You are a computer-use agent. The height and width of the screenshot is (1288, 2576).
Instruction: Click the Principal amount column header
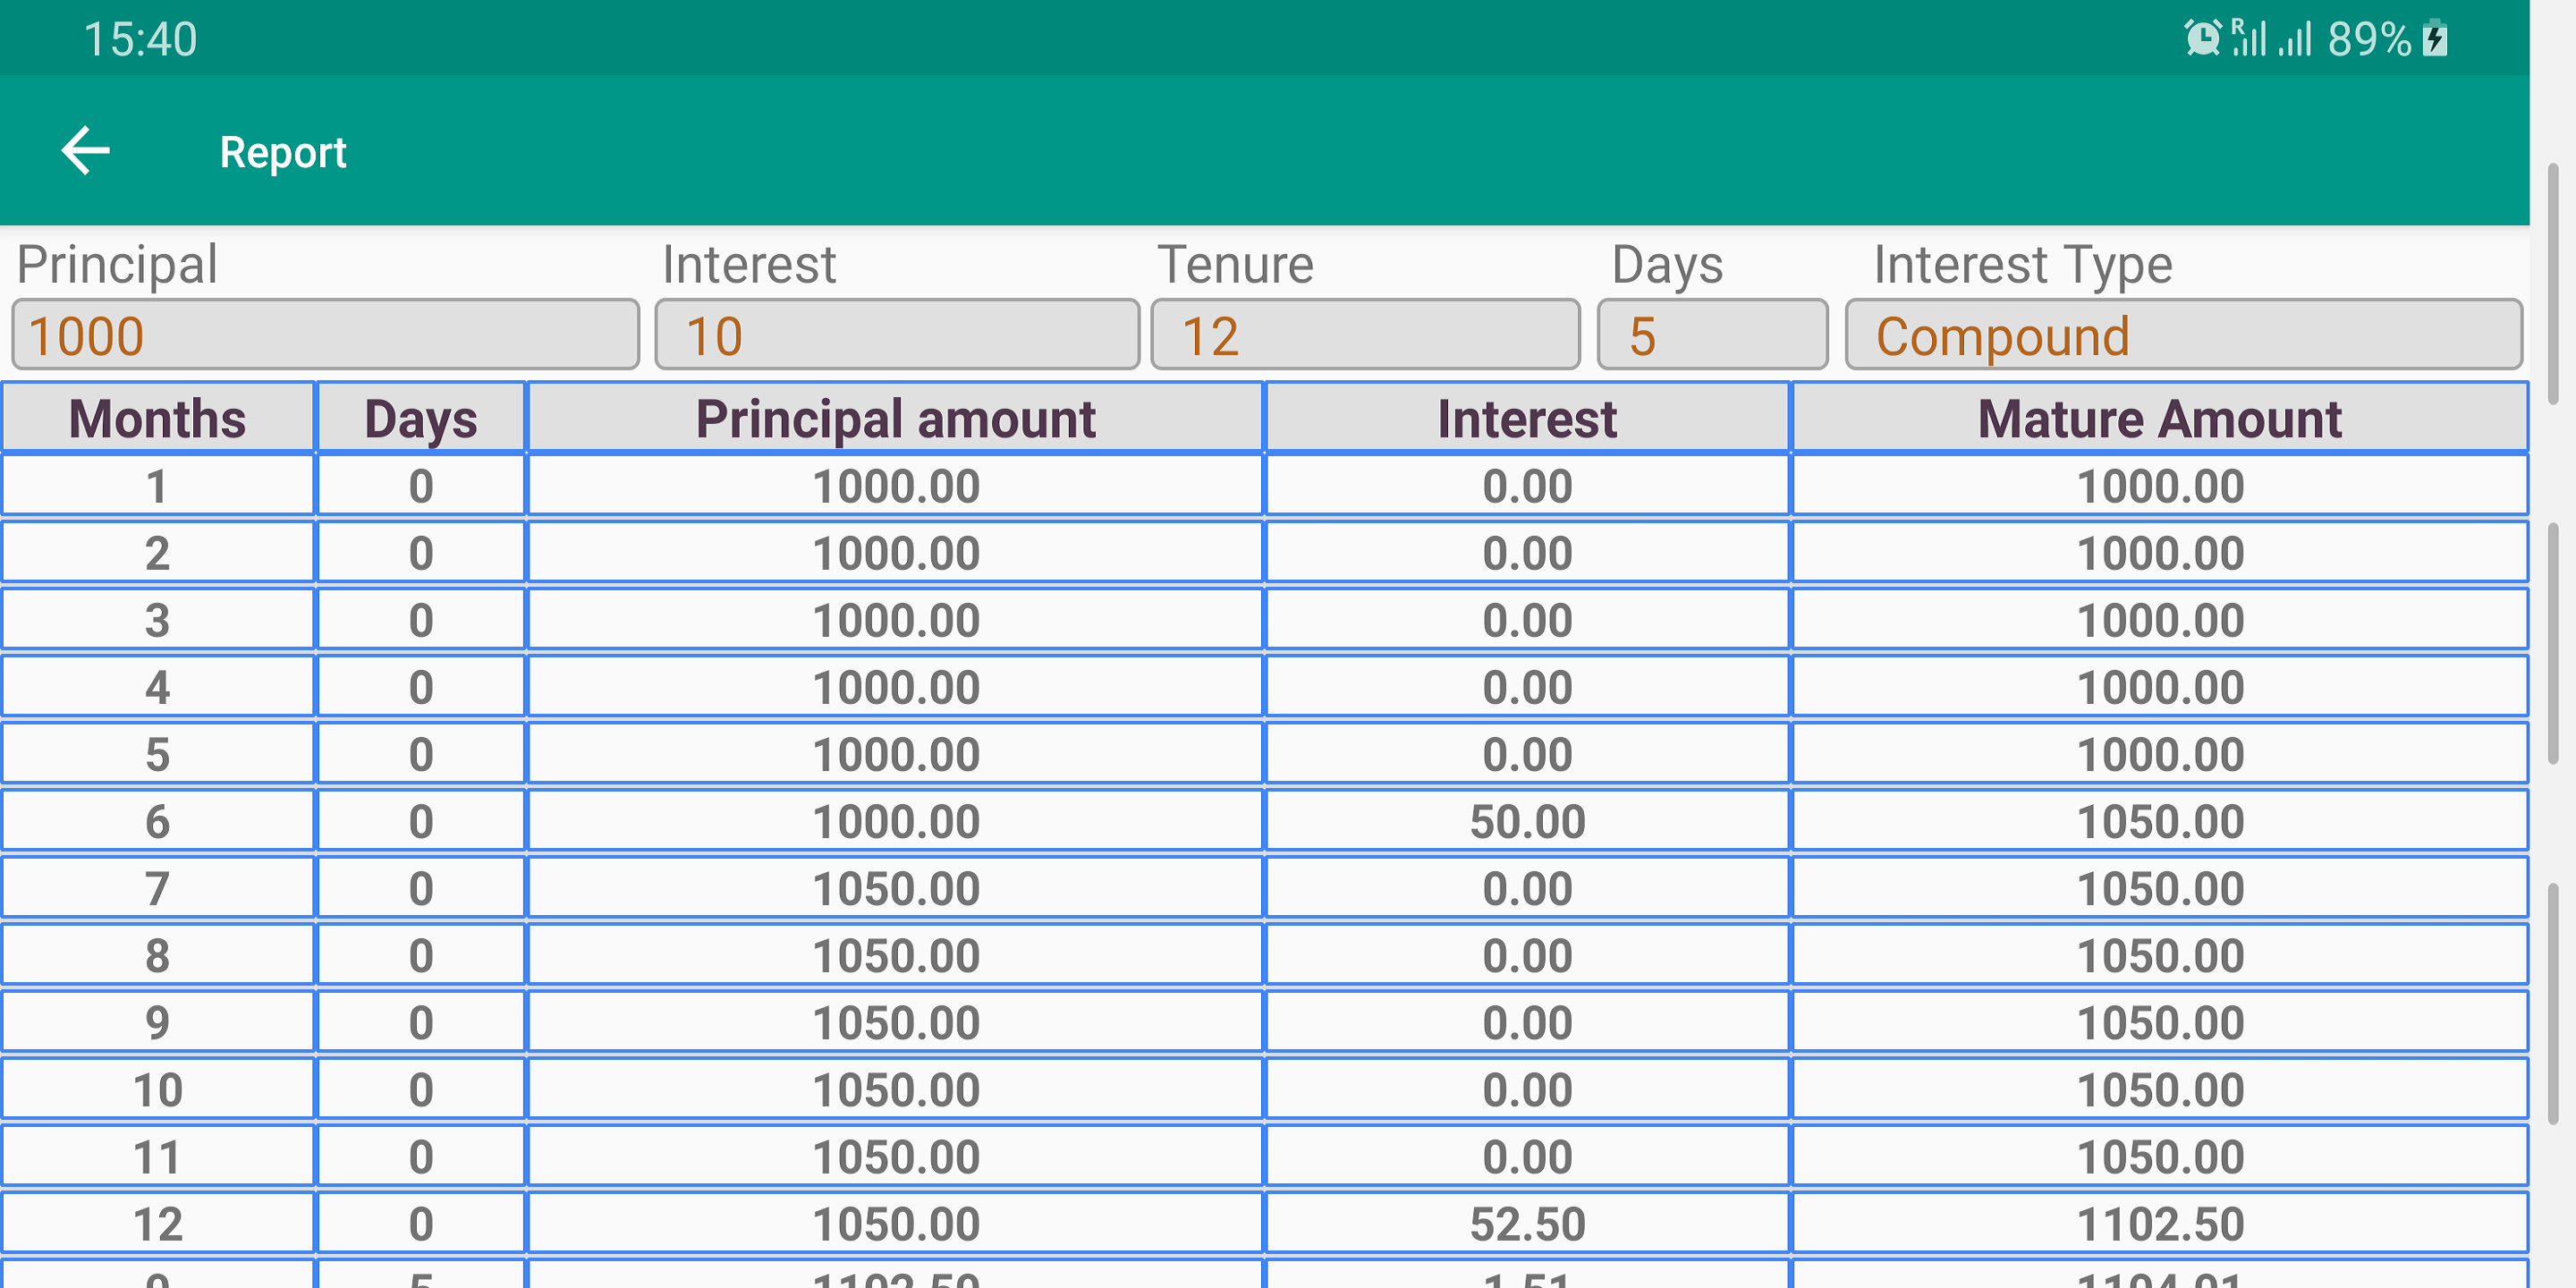coord(896,418)
